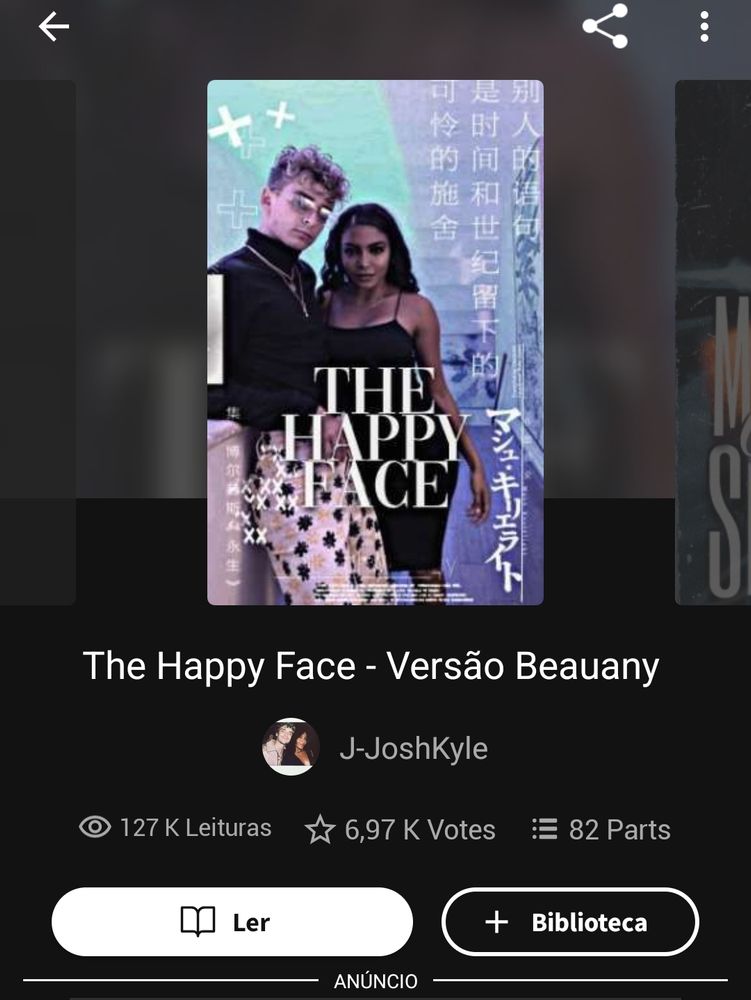This screenshot has height=1000, width=751.
Task: Tap the 127 K Leituras read count
Action: 195,828
